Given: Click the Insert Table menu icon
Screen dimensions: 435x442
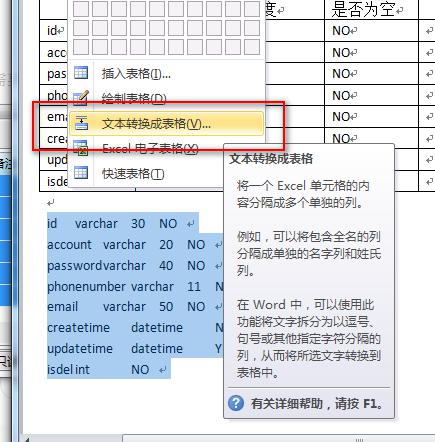Looking at the screenshot, I should point(81,73).
